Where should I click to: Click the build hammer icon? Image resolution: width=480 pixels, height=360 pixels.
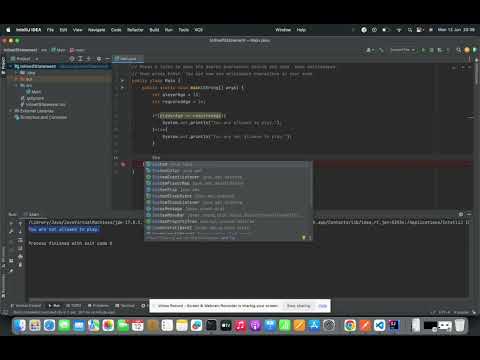(x=381, y=50)
